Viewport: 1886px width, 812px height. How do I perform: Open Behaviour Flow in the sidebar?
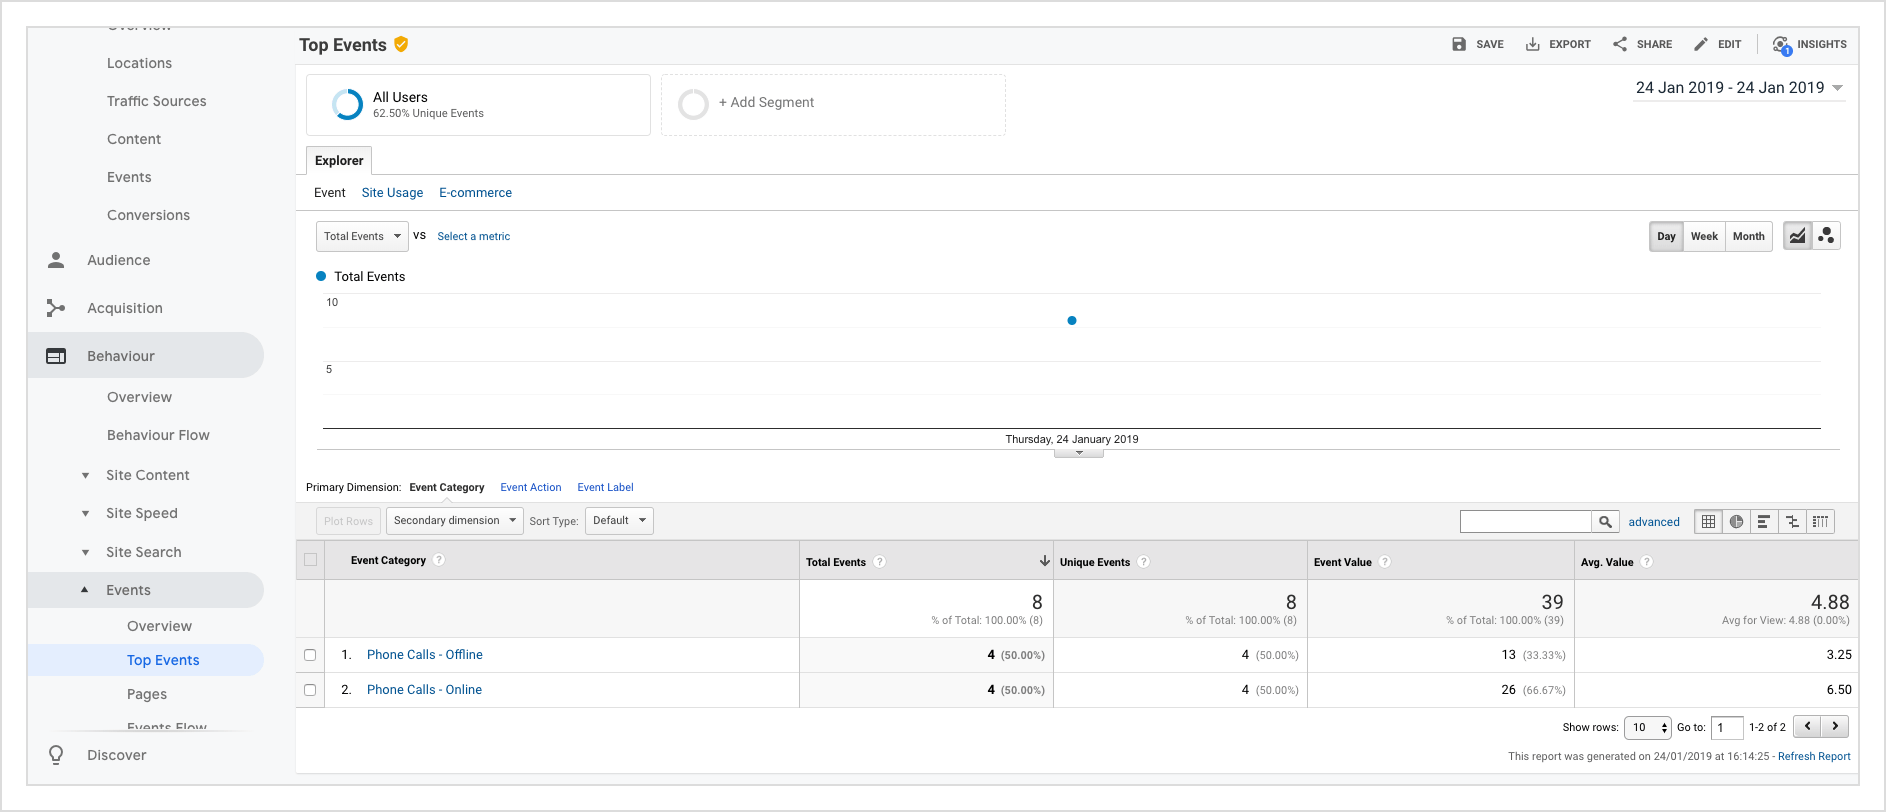(158, 435)
